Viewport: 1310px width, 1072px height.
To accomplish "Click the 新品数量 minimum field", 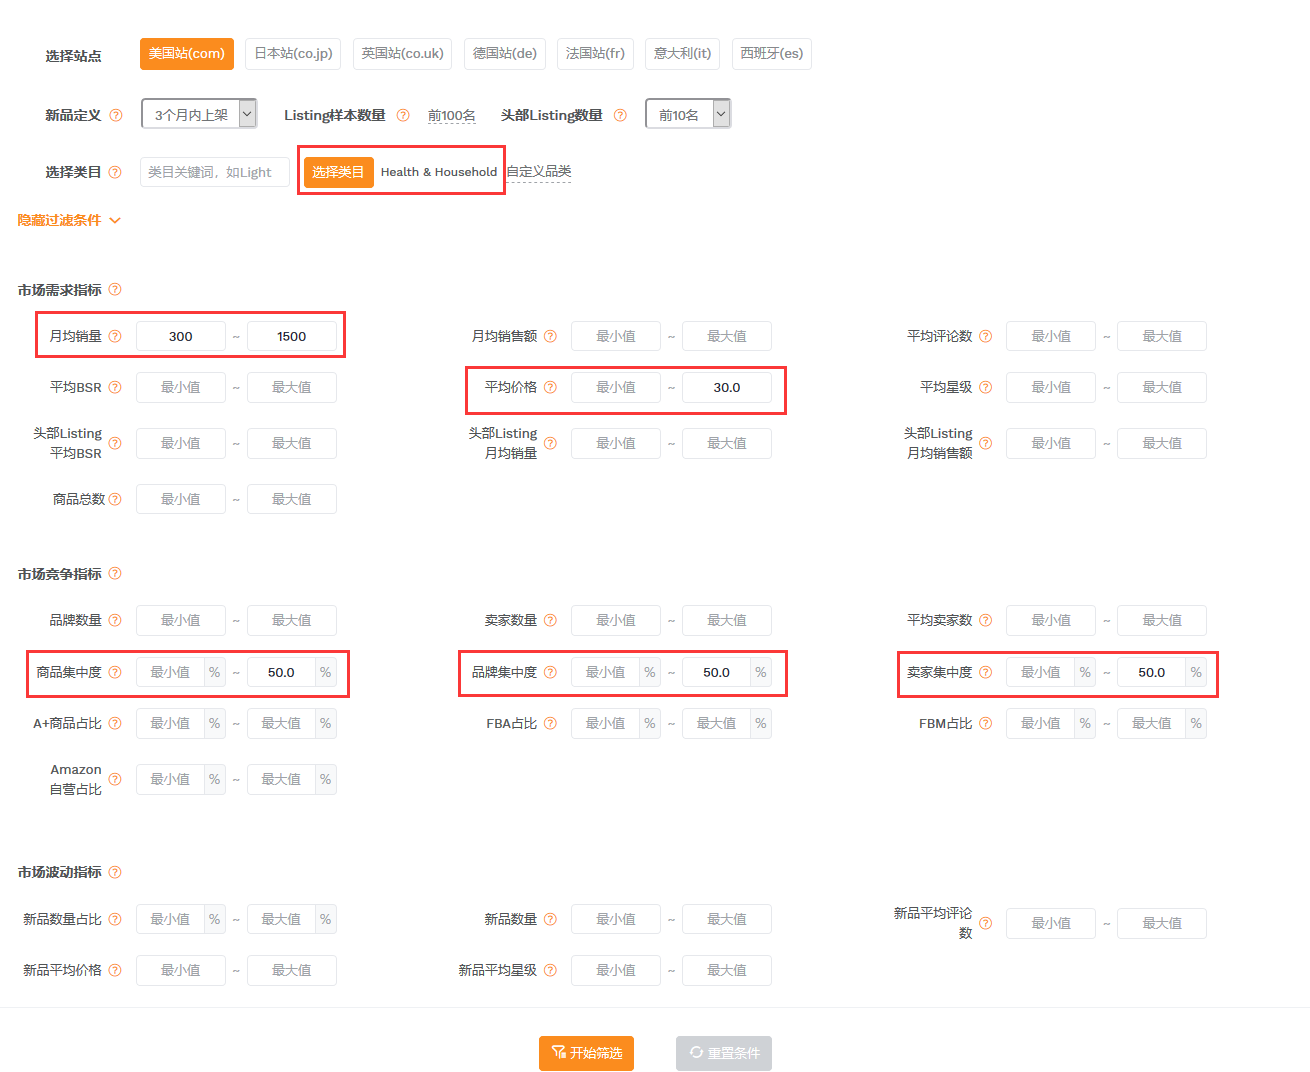I will (616, 919).
